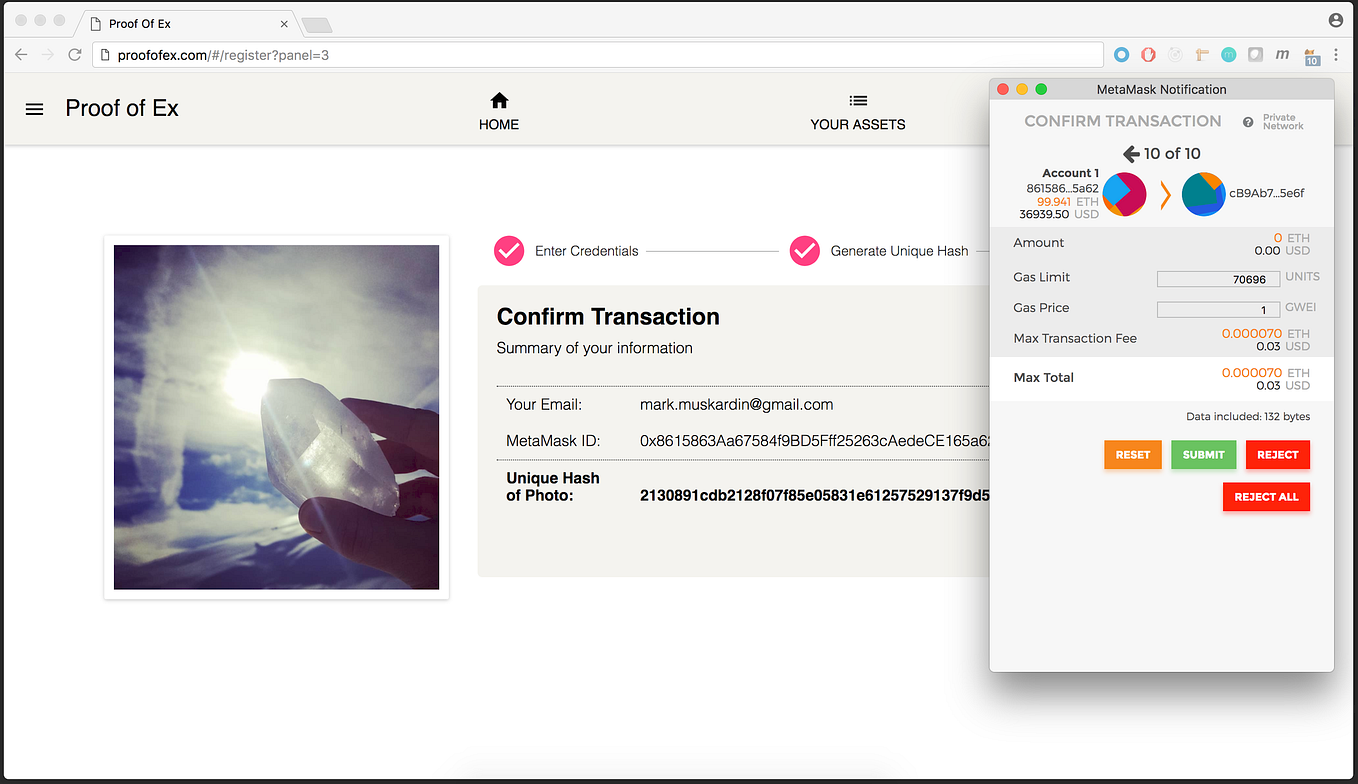The height and width of the screenshot is (784, 1358).
Task: Click the REJECT ALL button
Action: click(1266, 497)
